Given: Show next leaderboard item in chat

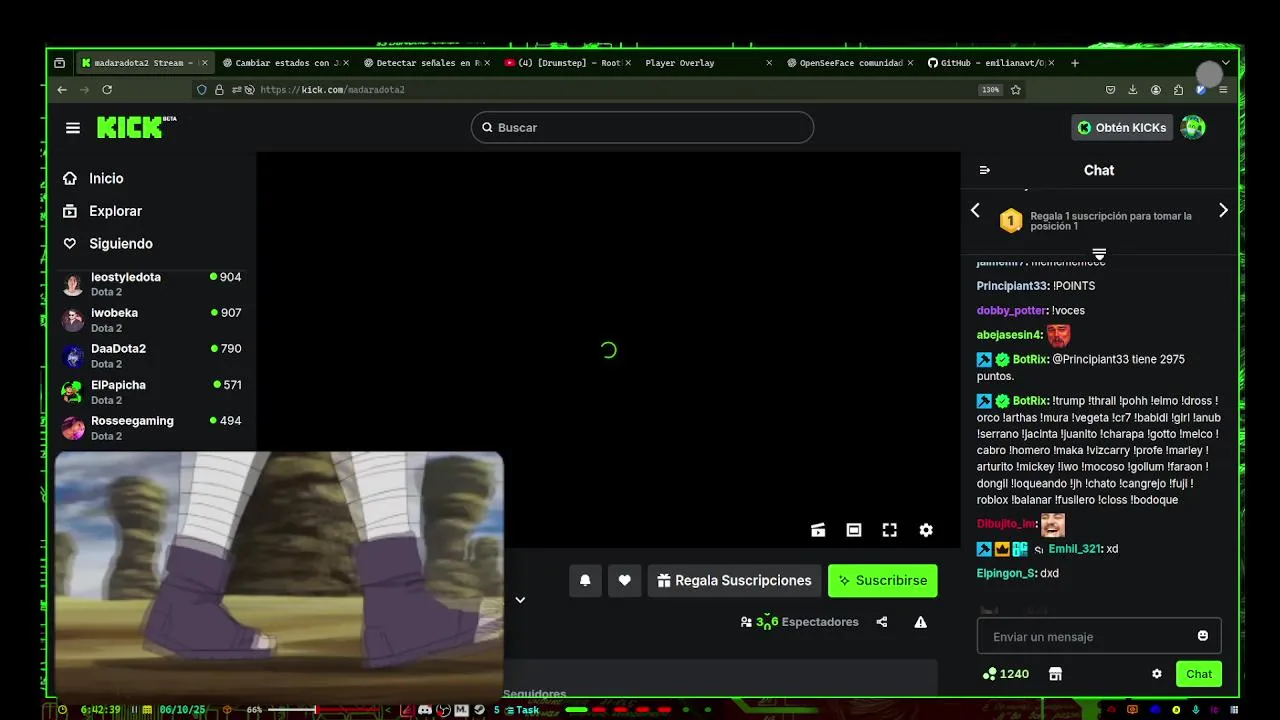Looking at the screenshot, I should 1223,210.
